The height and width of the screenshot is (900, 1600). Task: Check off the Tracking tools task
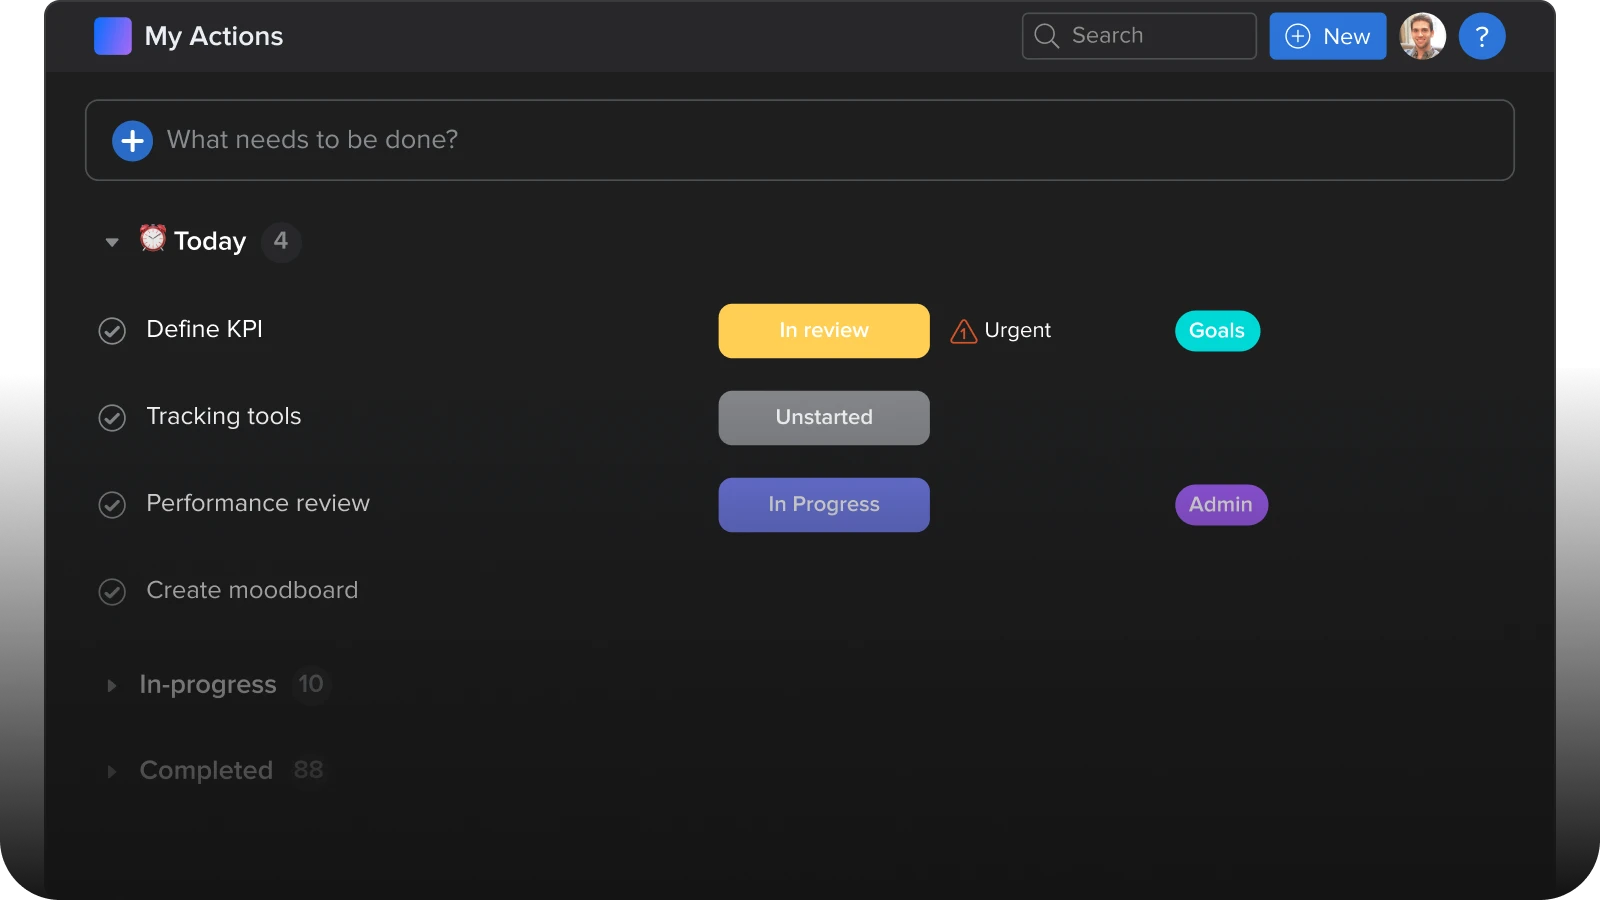(112, 418)
